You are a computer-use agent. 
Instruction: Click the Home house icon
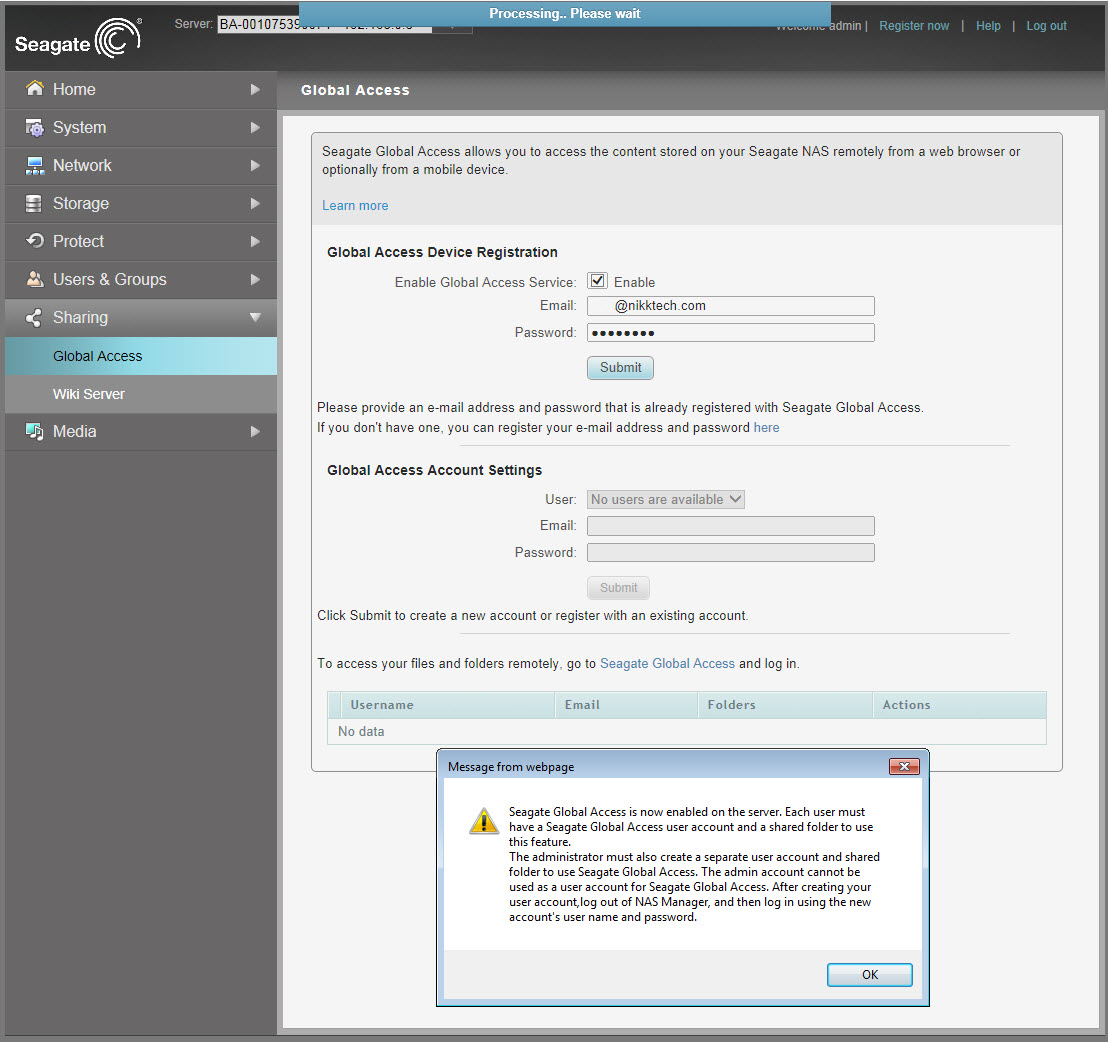click(35, 88)
